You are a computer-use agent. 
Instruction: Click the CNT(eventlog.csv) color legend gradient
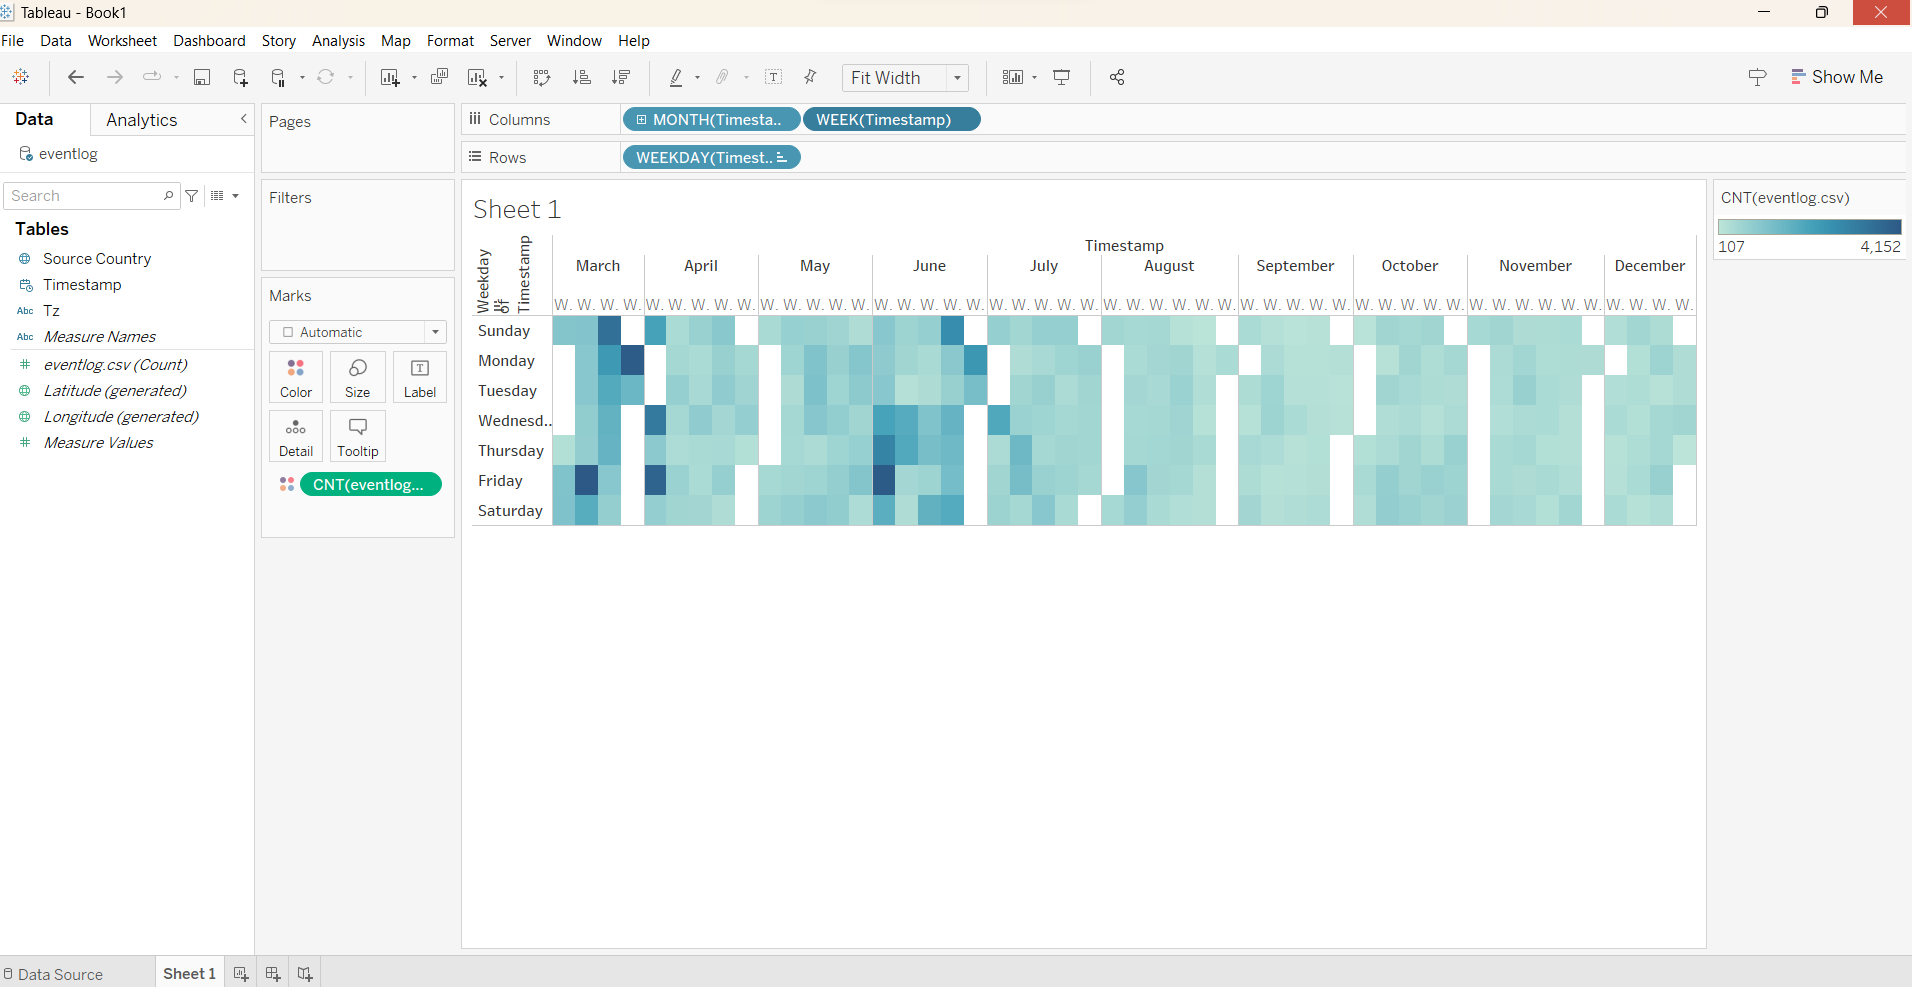[x=1809, y=227]
